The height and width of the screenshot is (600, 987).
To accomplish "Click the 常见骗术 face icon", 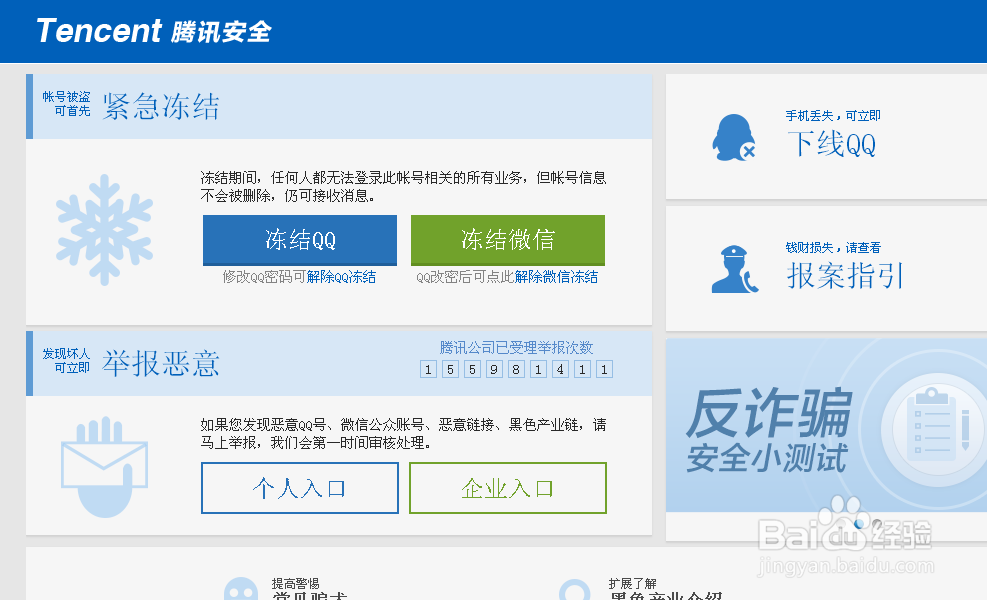I will point(241,590).
